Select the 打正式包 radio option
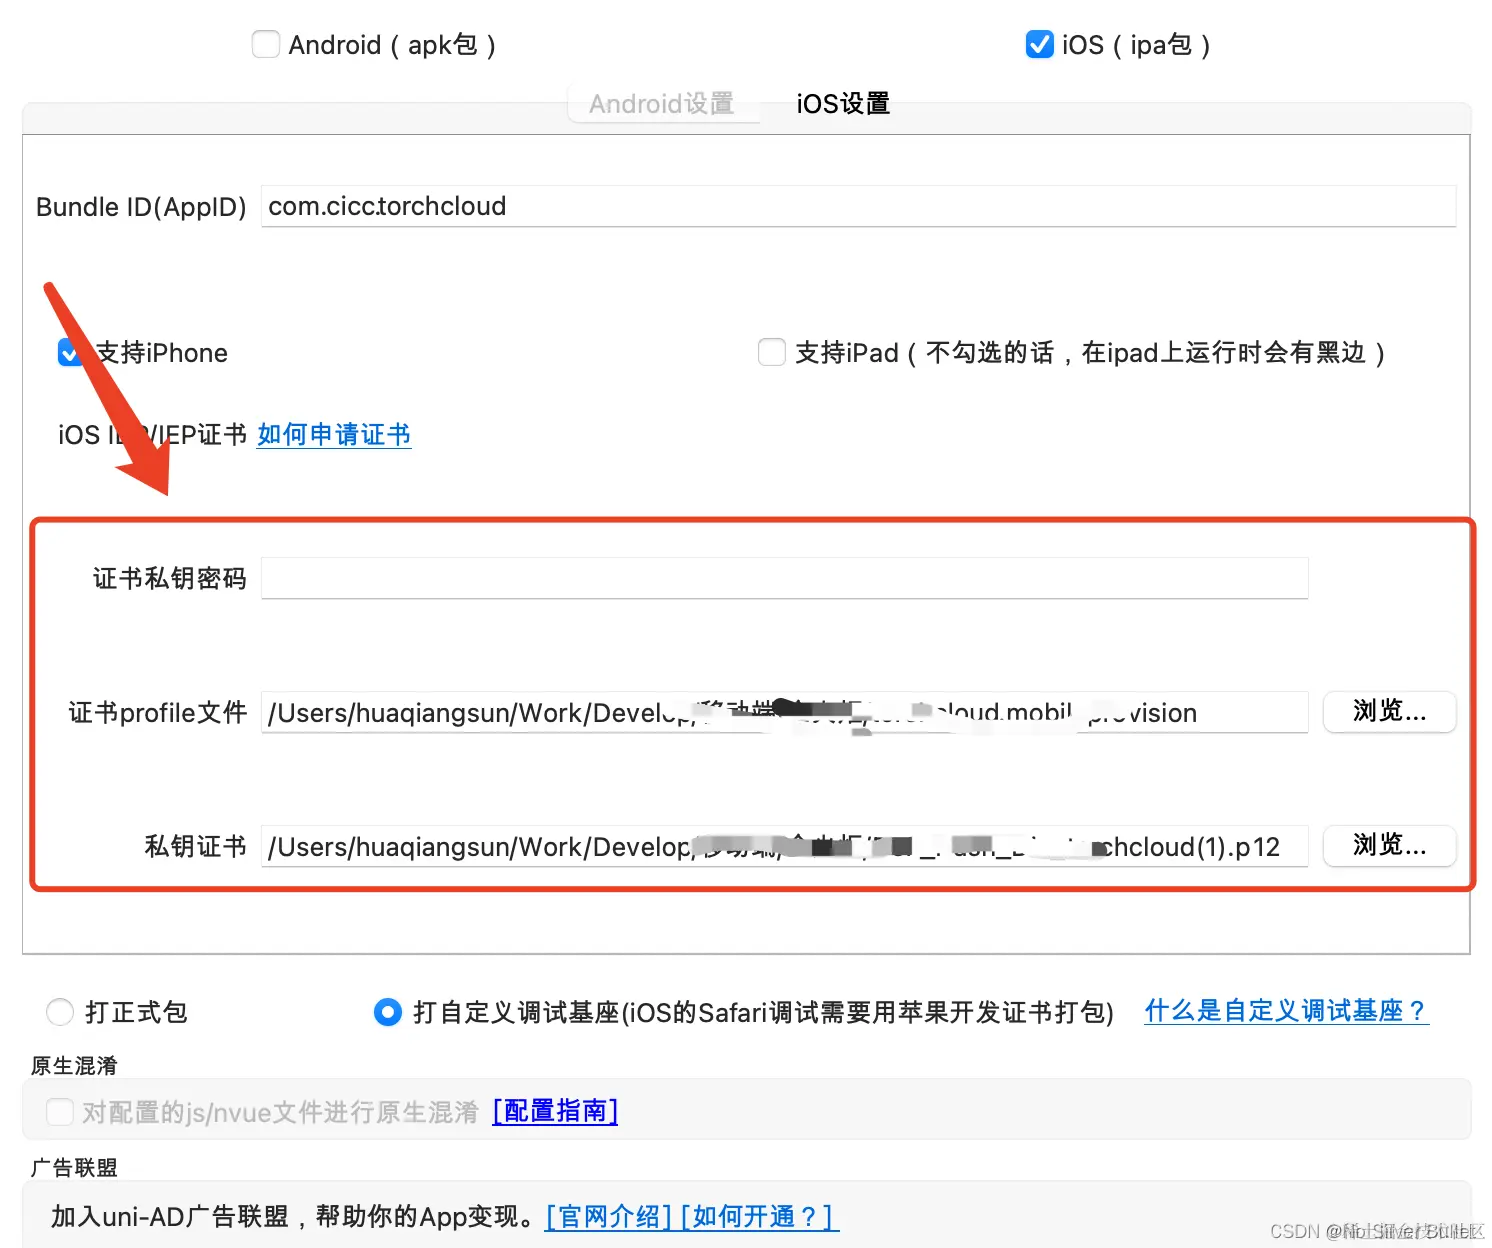 click(x=59, y=1012)
